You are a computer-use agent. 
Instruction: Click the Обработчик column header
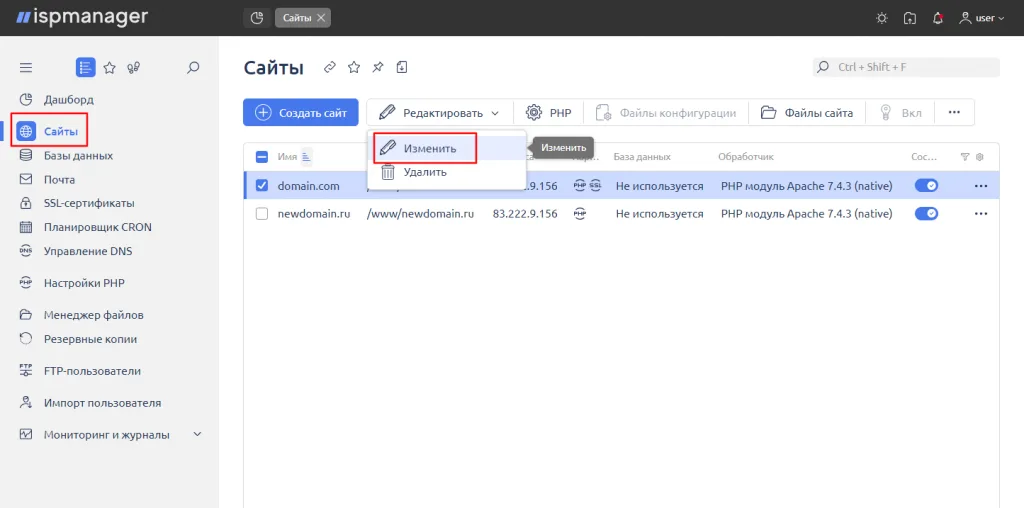pos(746,157)
